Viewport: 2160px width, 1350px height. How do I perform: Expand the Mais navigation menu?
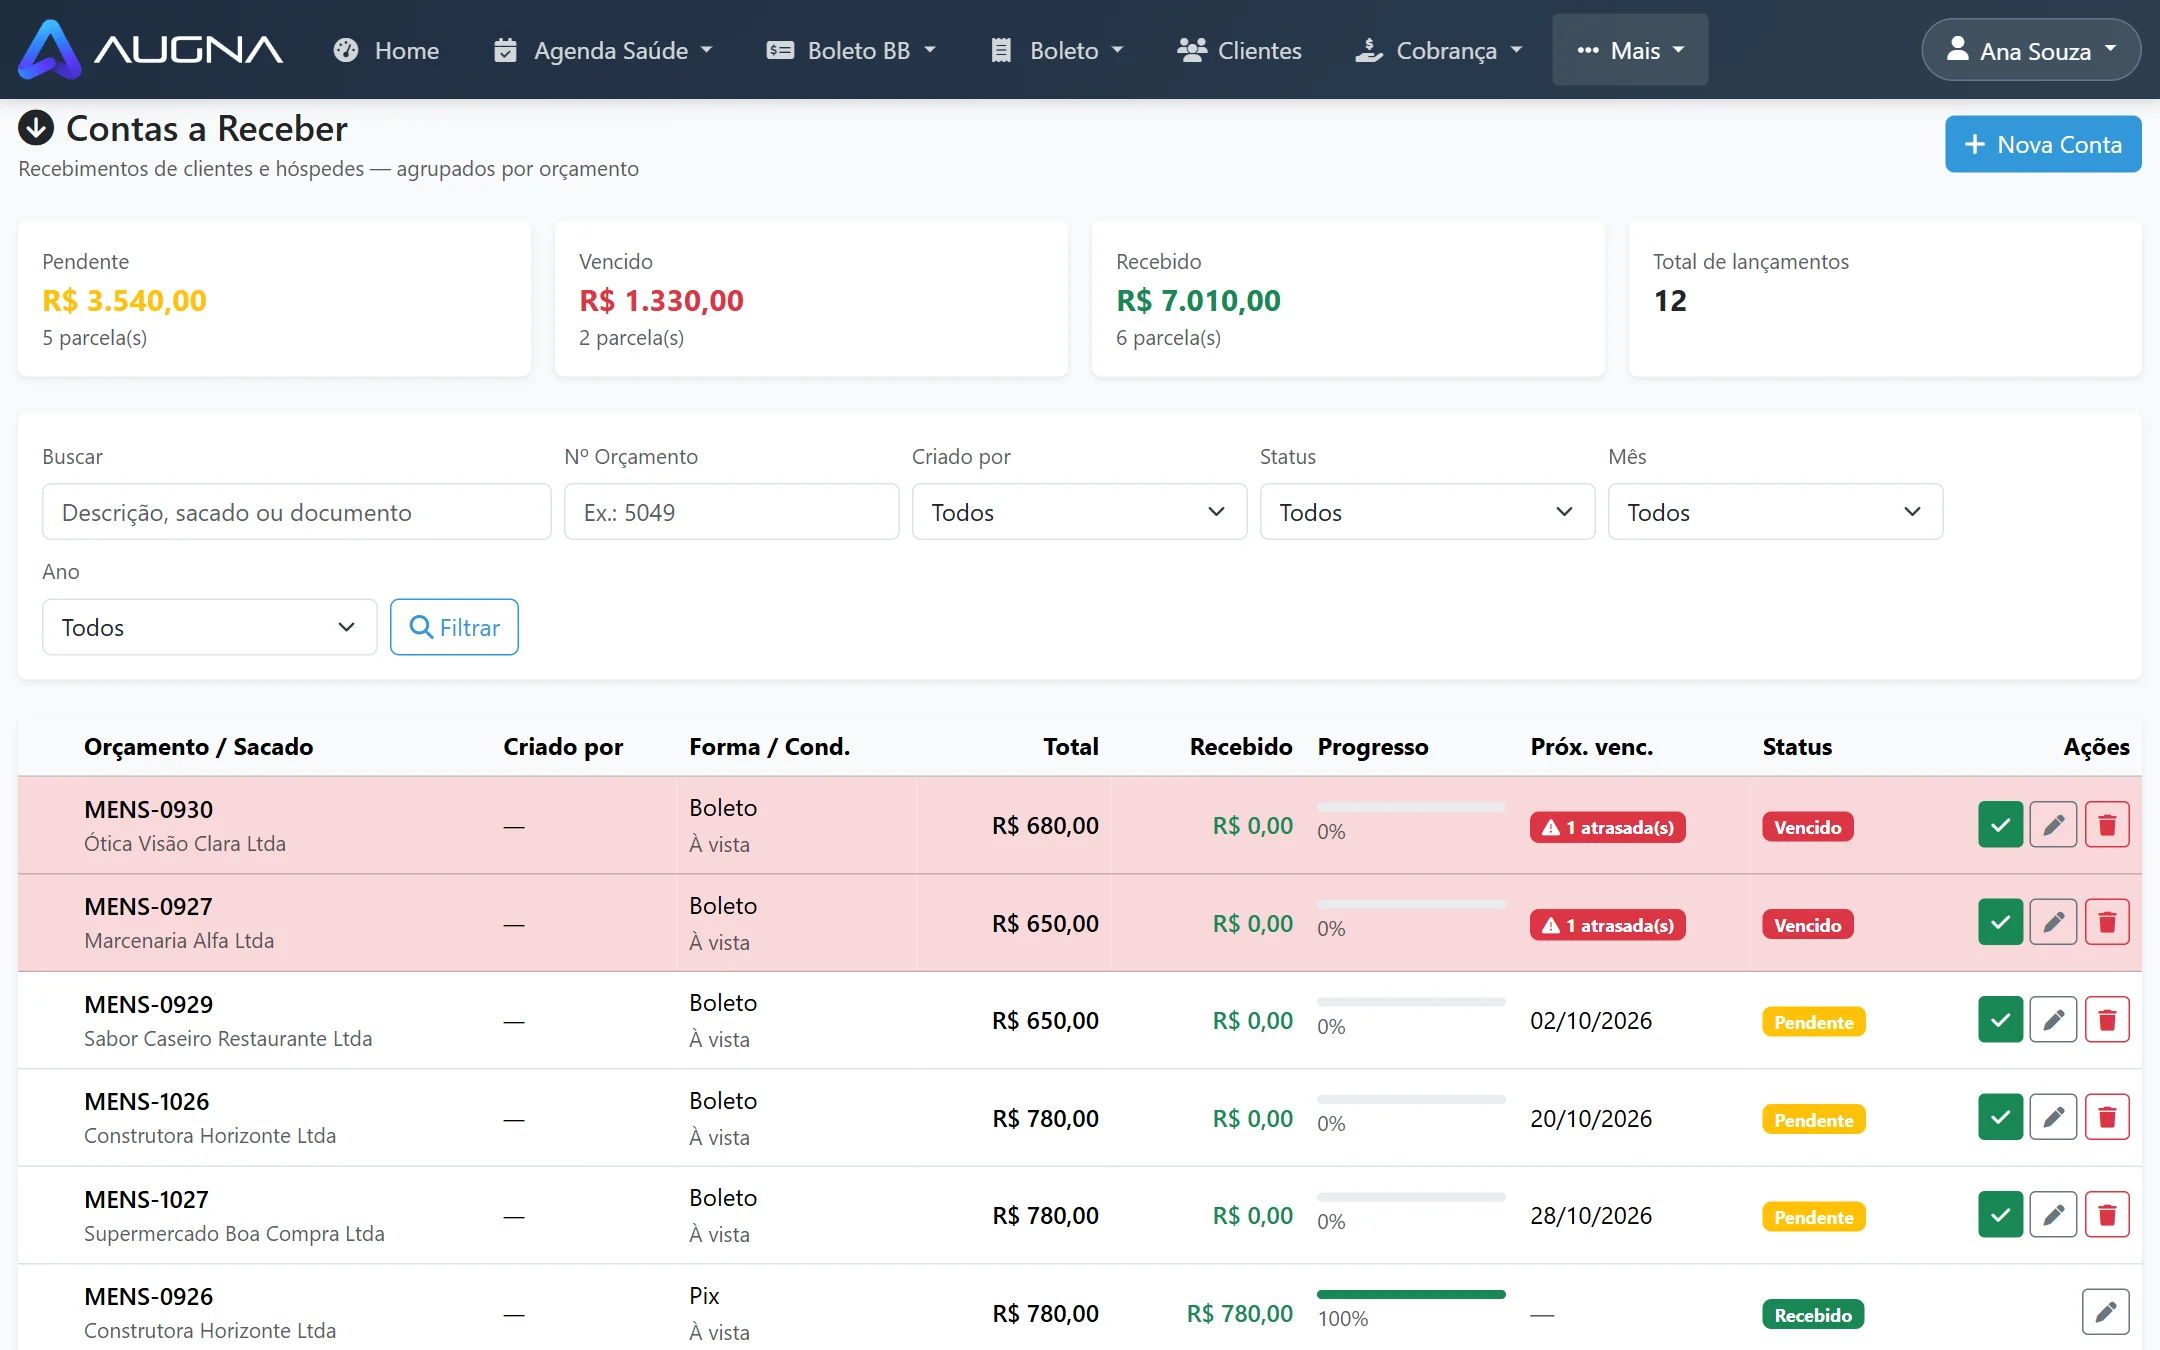pyautogui.click(x=1630, y=50)
